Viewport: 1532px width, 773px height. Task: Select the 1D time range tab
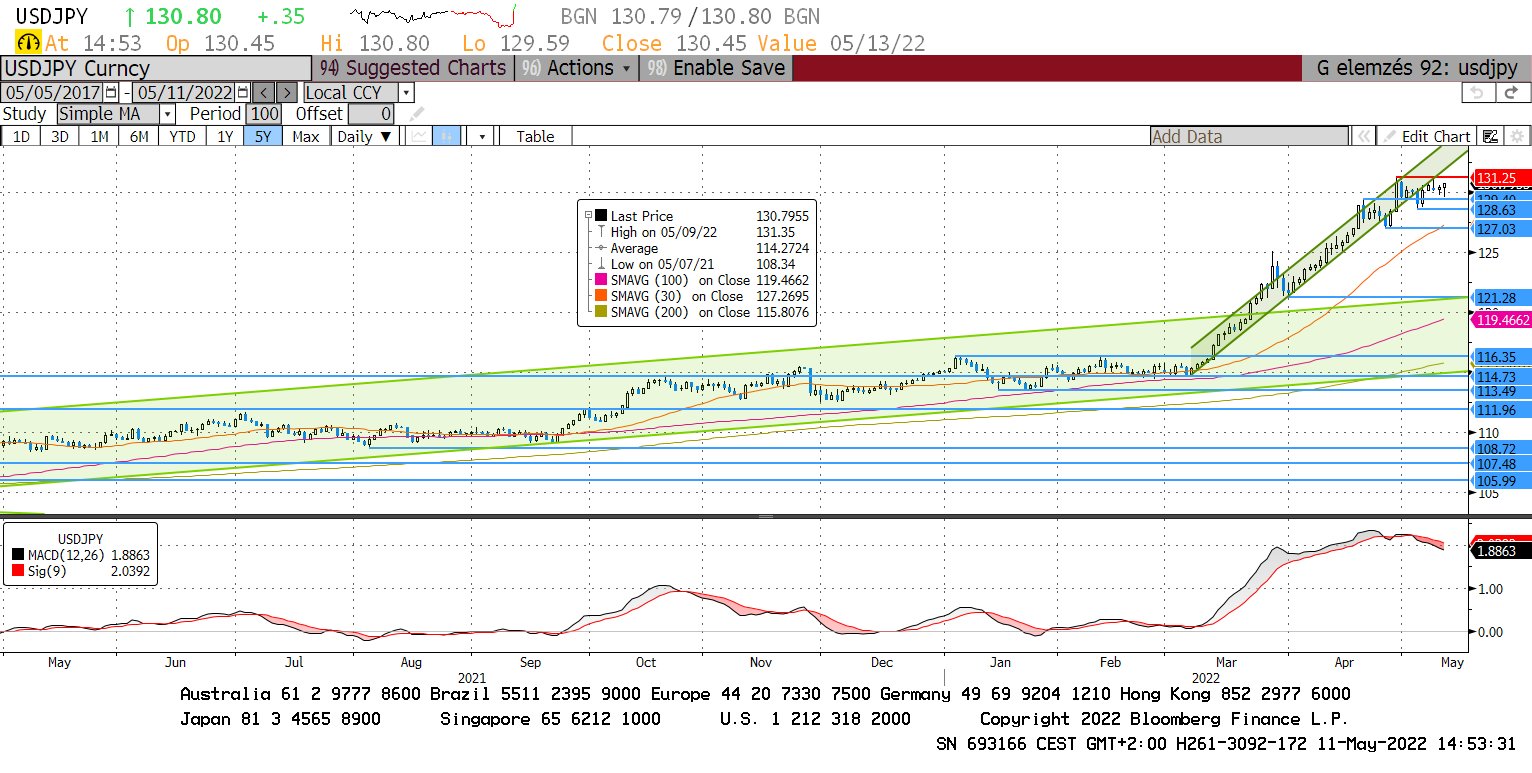[21, 136]
